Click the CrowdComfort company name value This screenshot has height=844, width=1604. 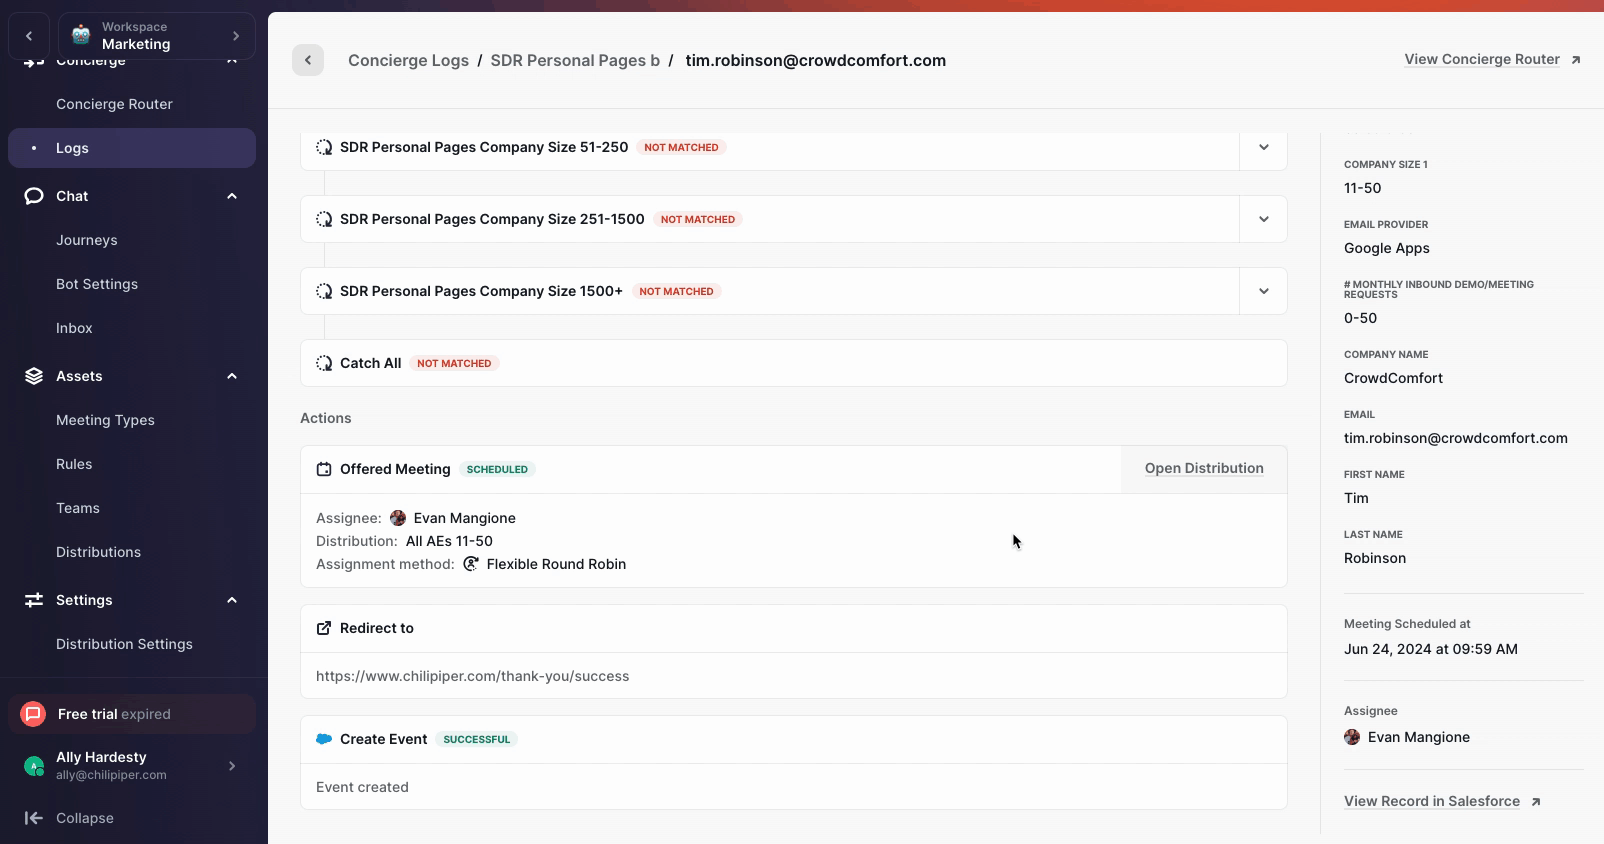(x=1393, y=378)
